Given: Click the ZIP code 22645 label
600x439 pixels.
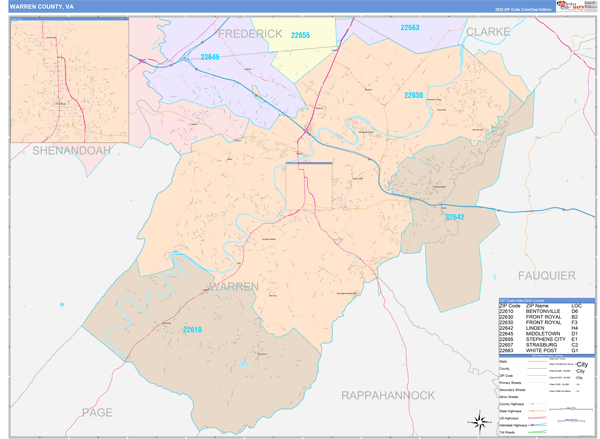Looking at the screenshot, I should pyautogui.click(x=209, y=58).
